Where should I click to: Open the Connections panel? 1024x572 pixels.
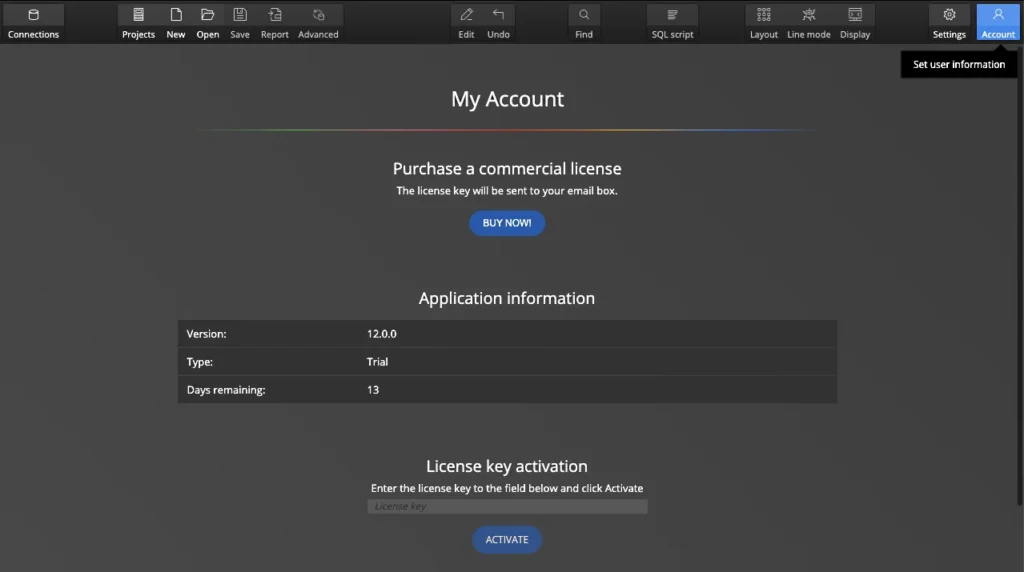click(x=34, y=21)
